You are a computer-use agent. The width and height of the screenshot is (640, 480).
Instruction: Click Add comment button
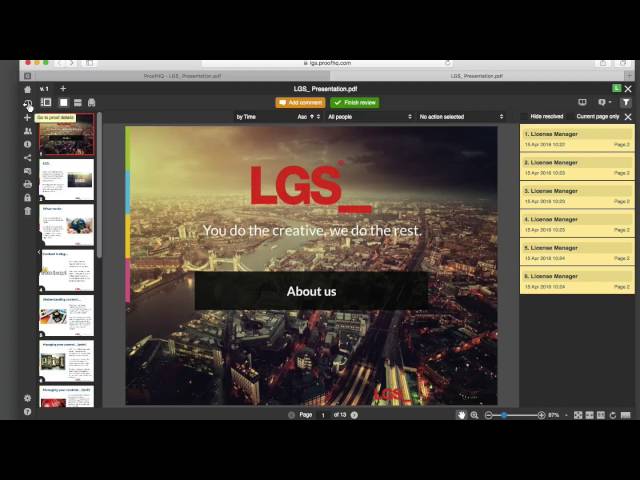click(300, 102)
